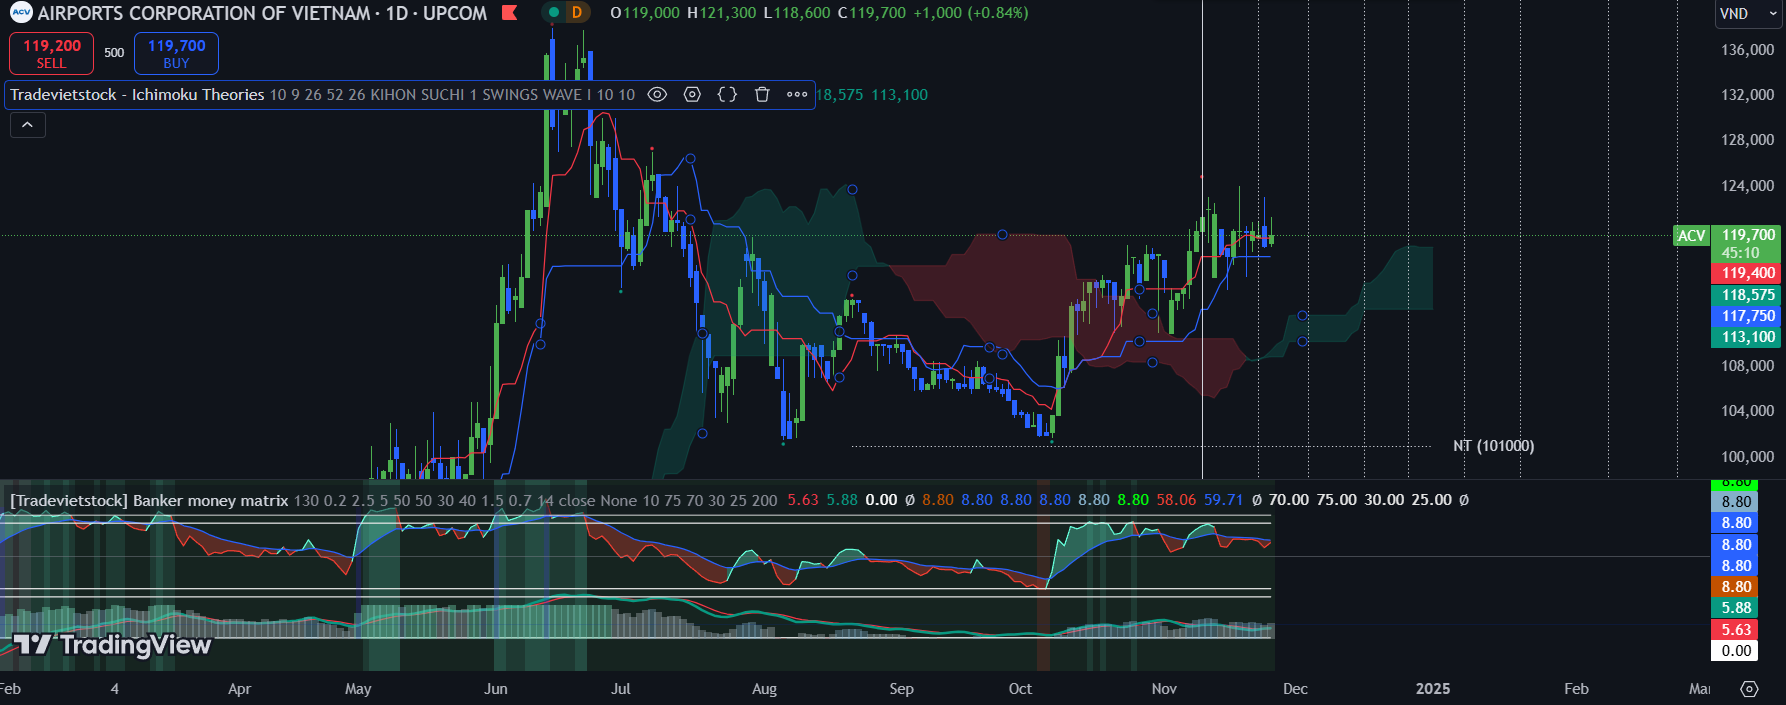Open the three-dot More menu for Ichimoku
This screenshot has width=1786, height=705.
[797, 95]
